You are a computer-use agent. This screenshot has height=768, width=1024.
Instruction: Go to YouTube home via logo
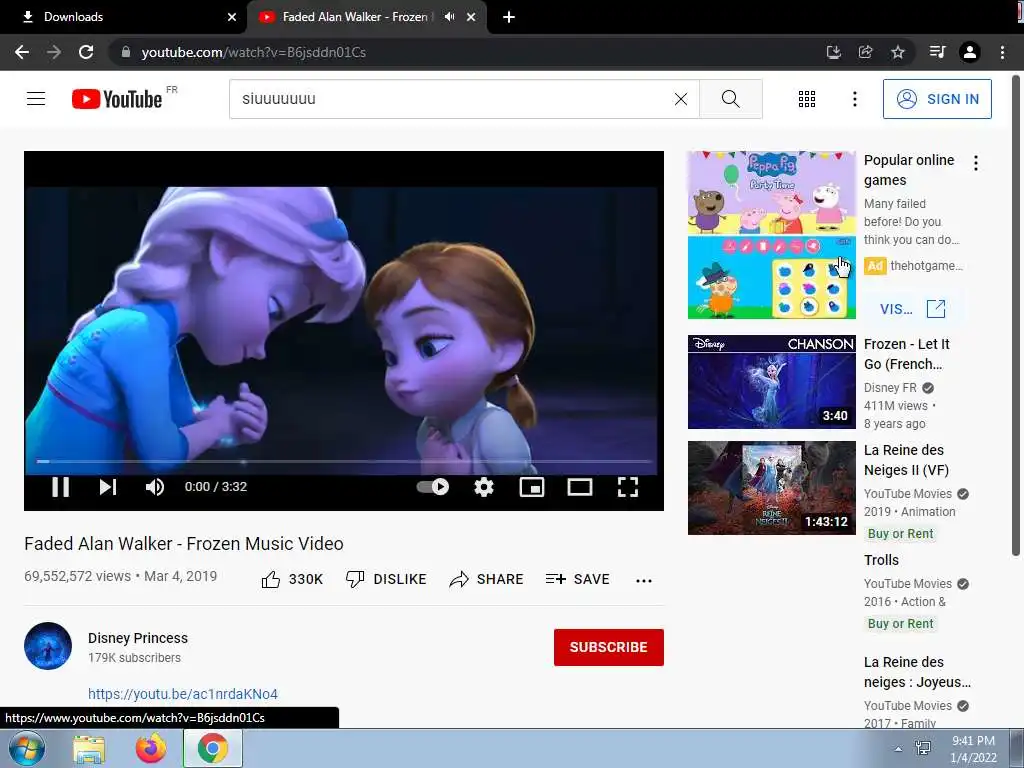117,99
